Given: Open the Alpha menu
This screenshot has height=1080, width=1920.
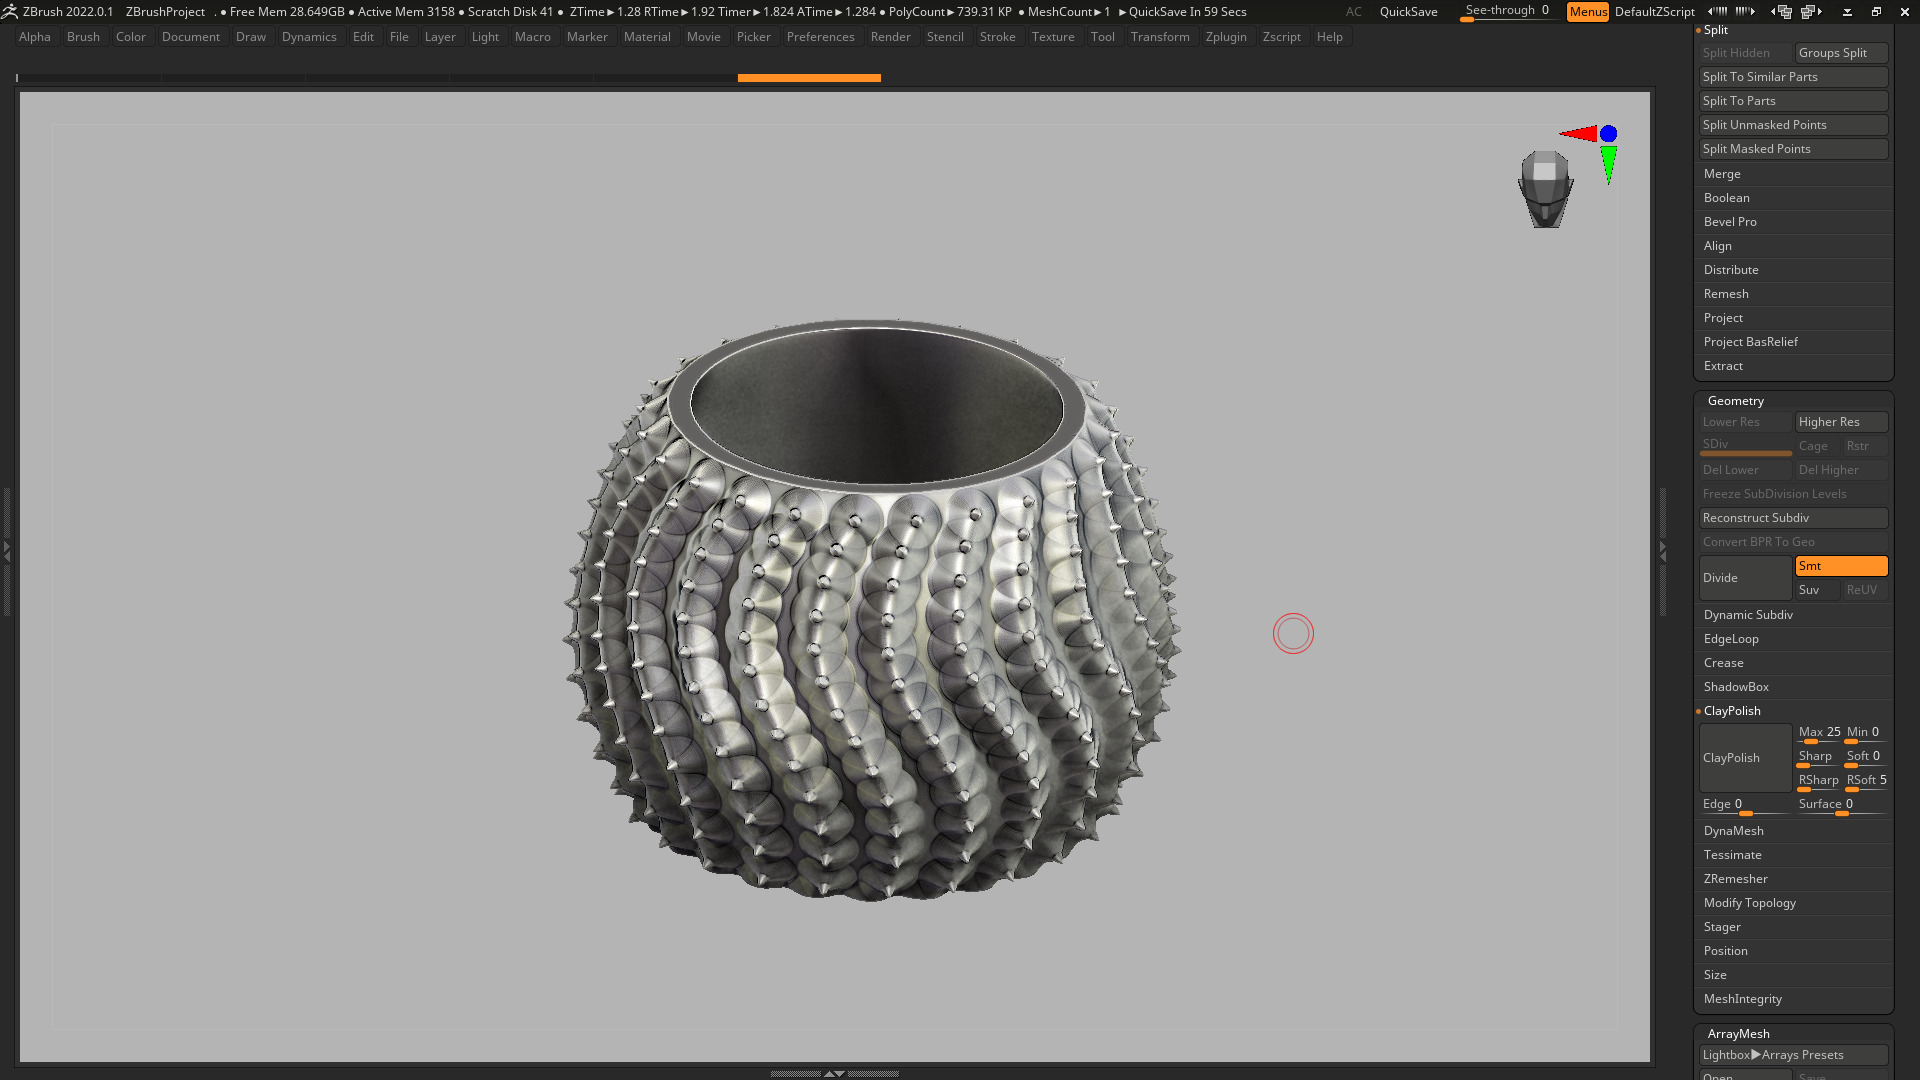Looking at the screenshot, I should pyautogui.click(x=35, y=37).
